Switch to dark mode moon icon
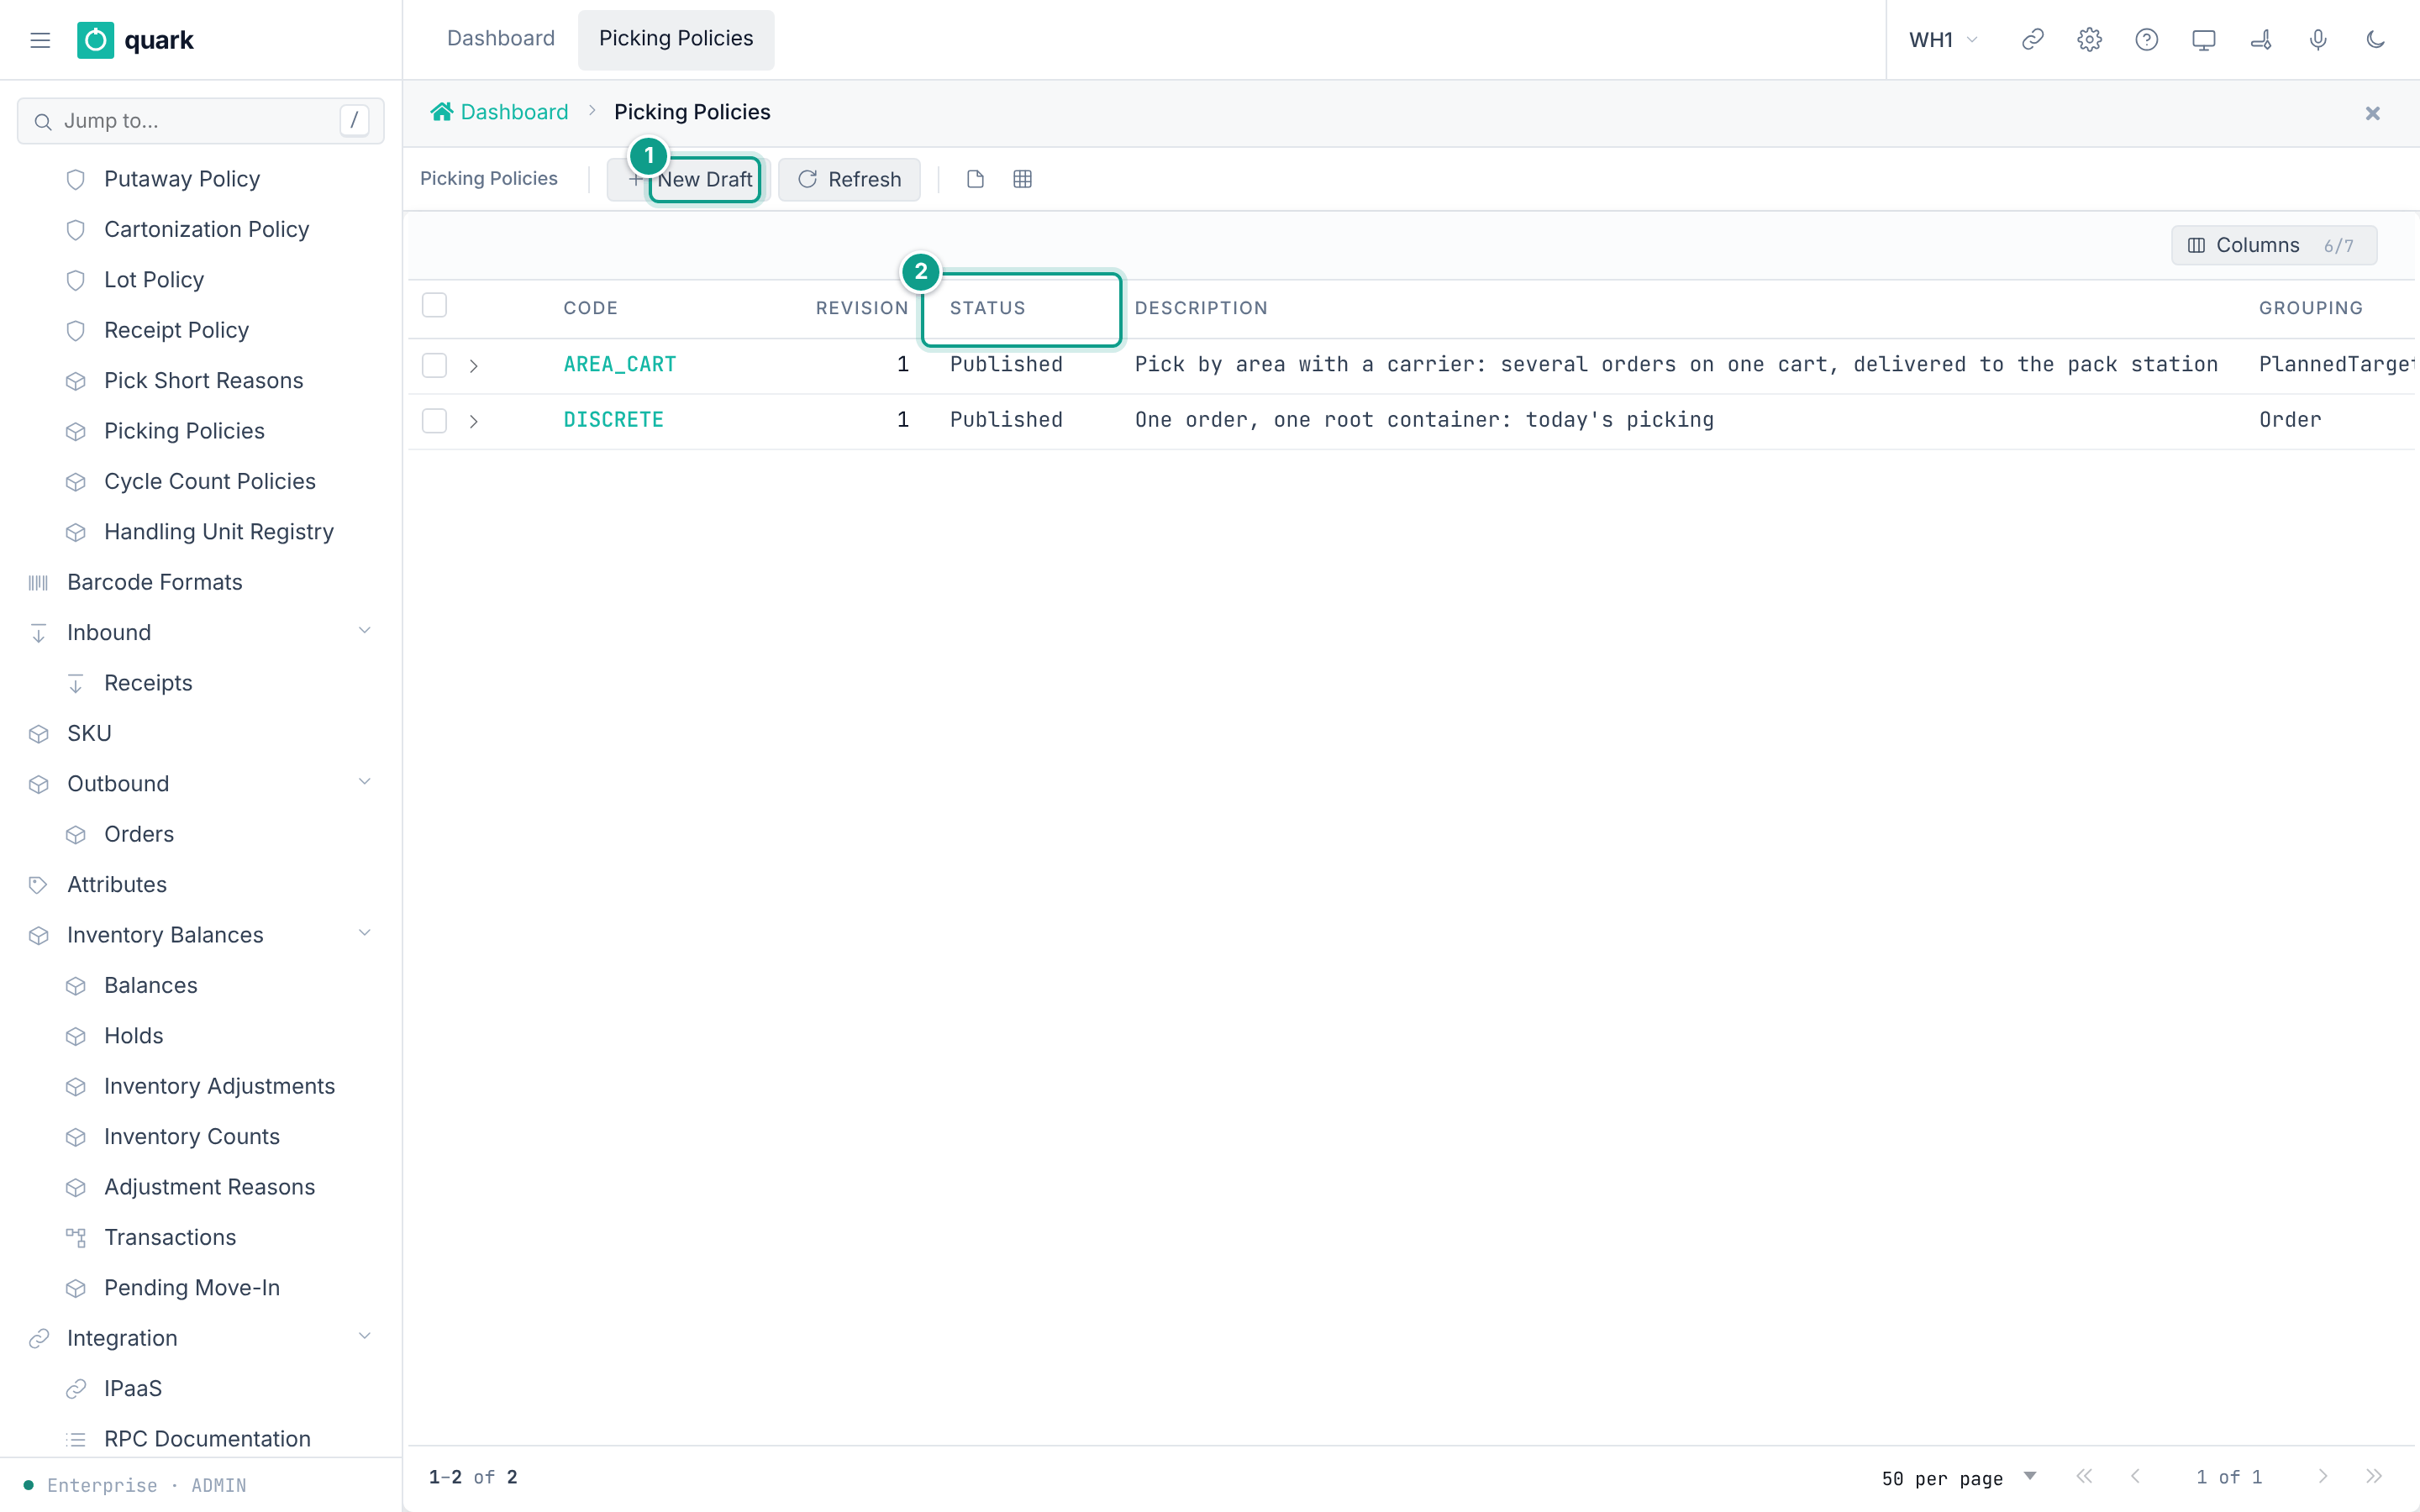The height and width of the screenshot is (1512, 2420). [2375, 40]
